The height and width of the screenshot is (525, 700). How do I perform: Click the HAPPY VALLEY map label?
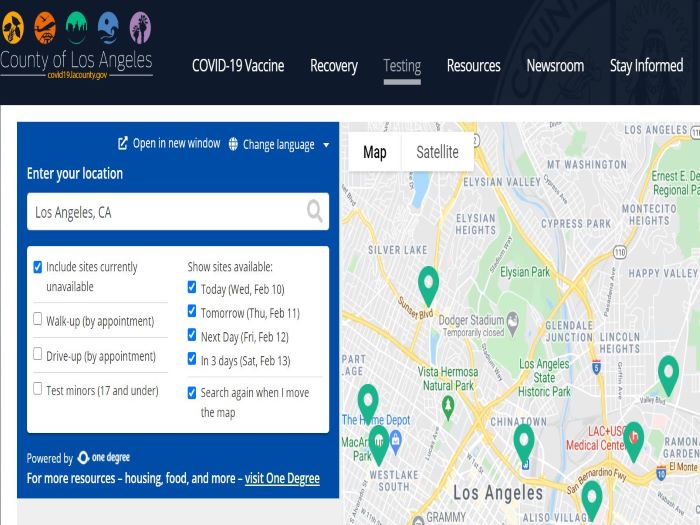pyautogui.click(x=663, y=273)
